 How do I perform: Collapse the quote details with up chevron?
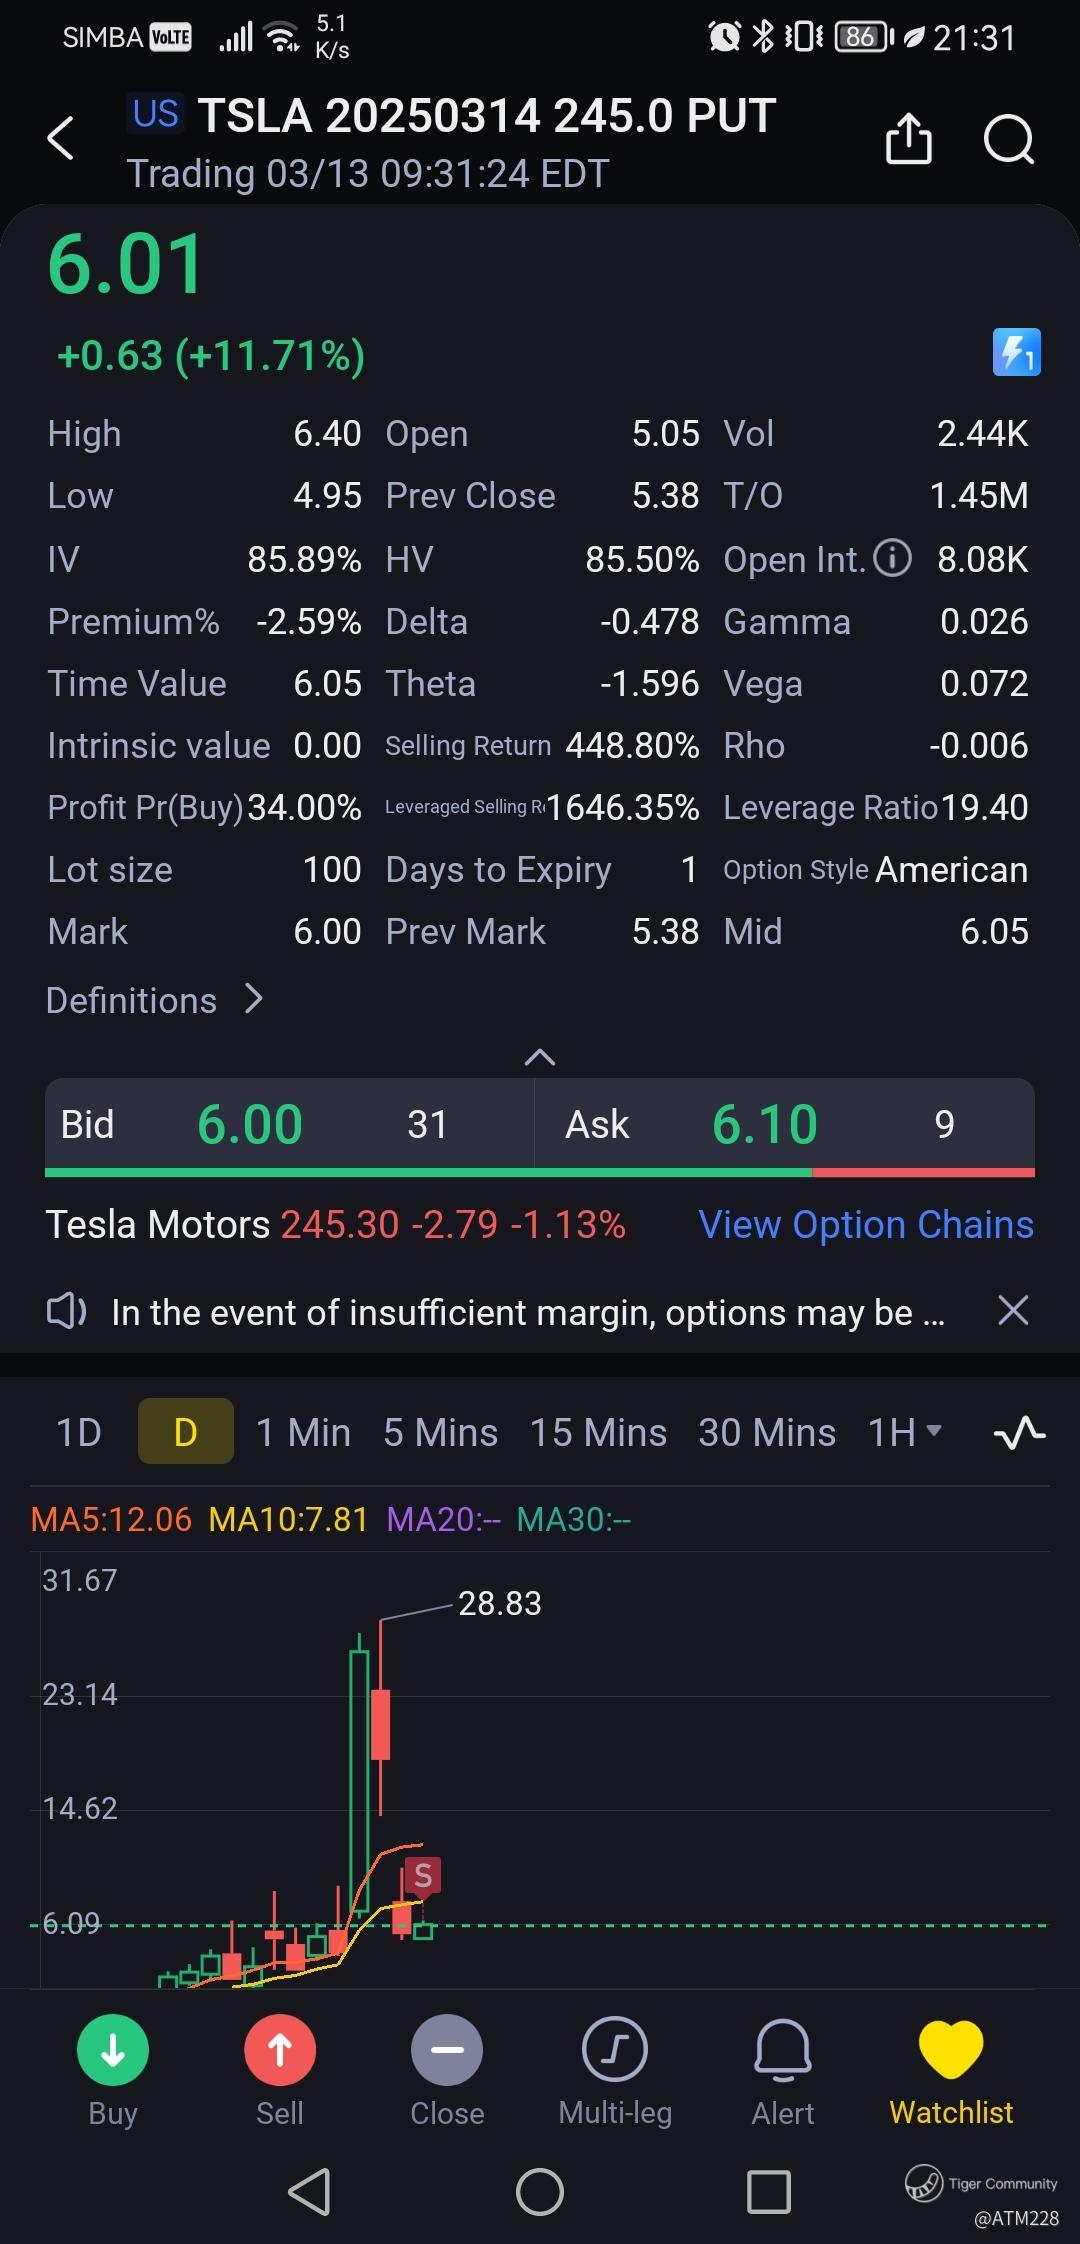[x=540, y=1057]
